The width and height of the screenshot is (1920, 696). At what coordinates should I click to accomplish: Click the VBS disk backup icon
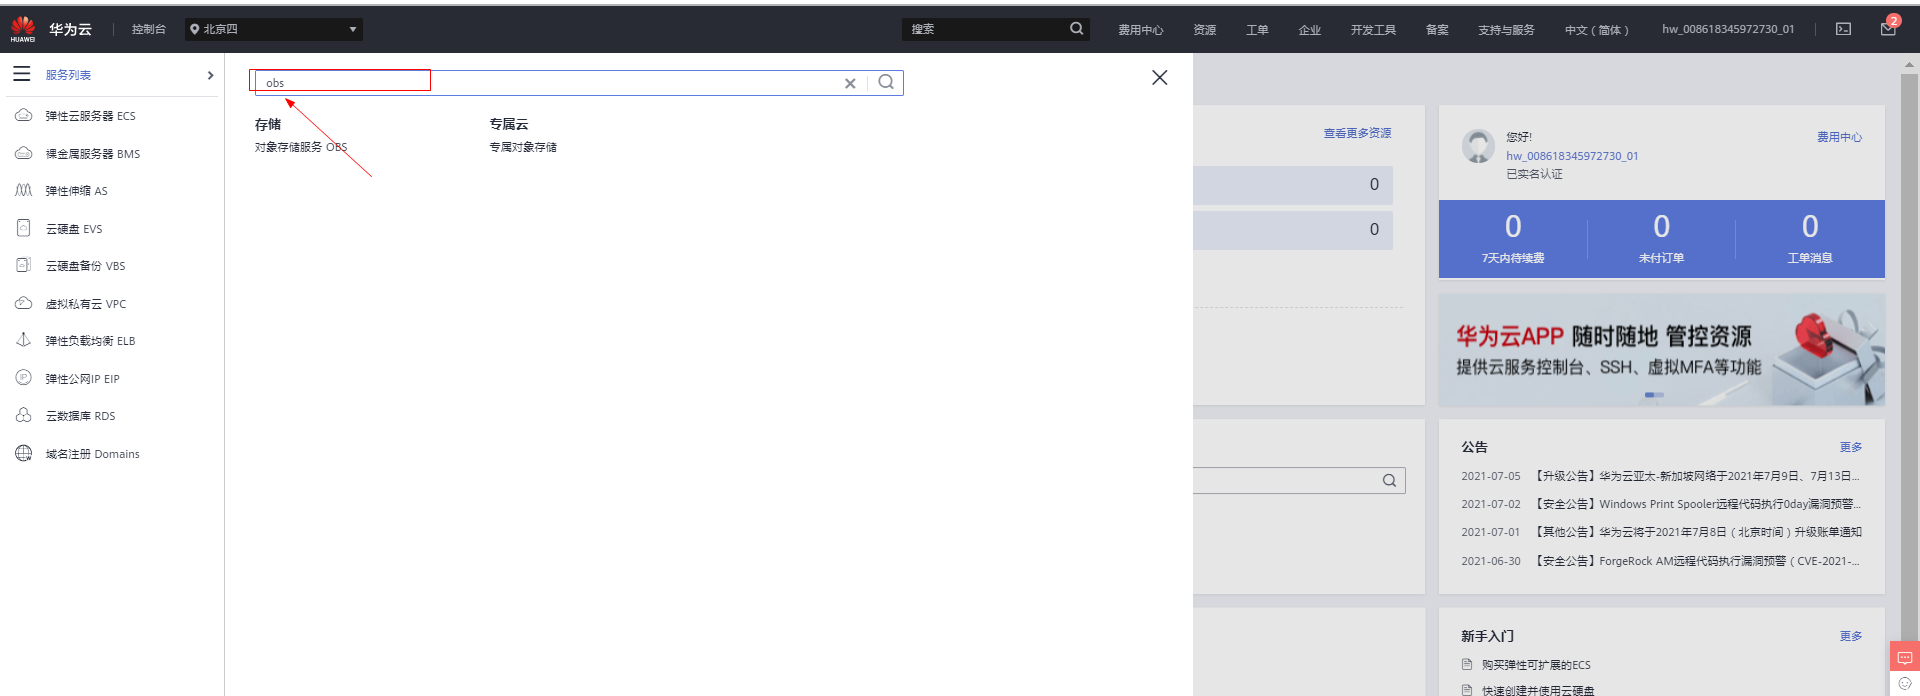(24, 265)
